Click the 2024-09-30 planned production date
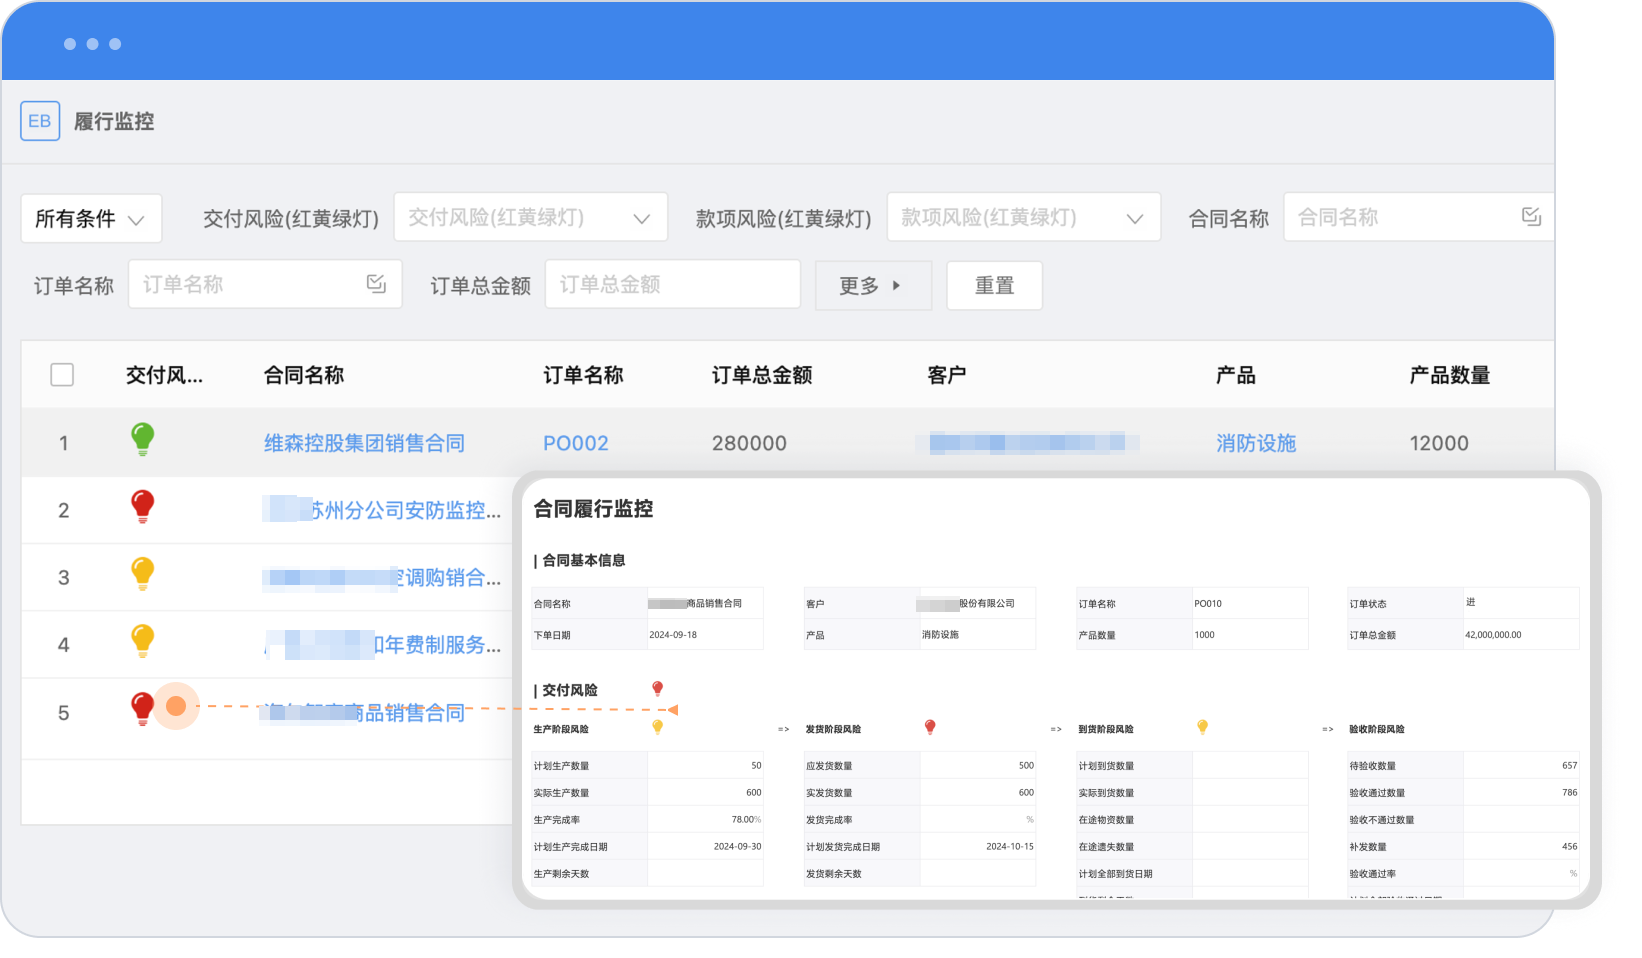Screen dimensions: 1642x958 pos(738,846)
